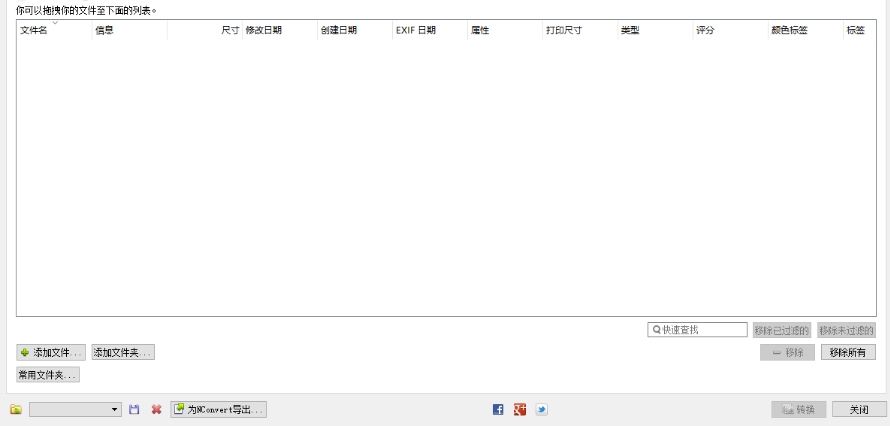Open the 常用文件夹... button
The height and width of the screenshot is (426, 890).
[48, 374]
